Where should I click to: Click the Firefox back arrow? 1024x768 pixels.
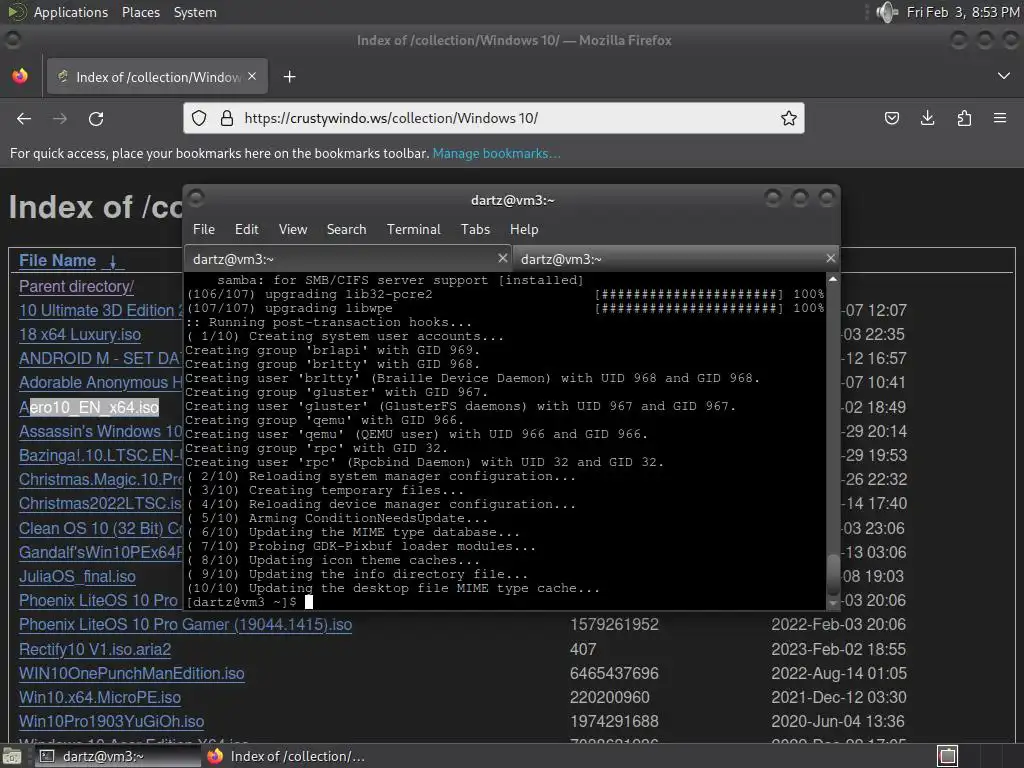coord(24,118)
